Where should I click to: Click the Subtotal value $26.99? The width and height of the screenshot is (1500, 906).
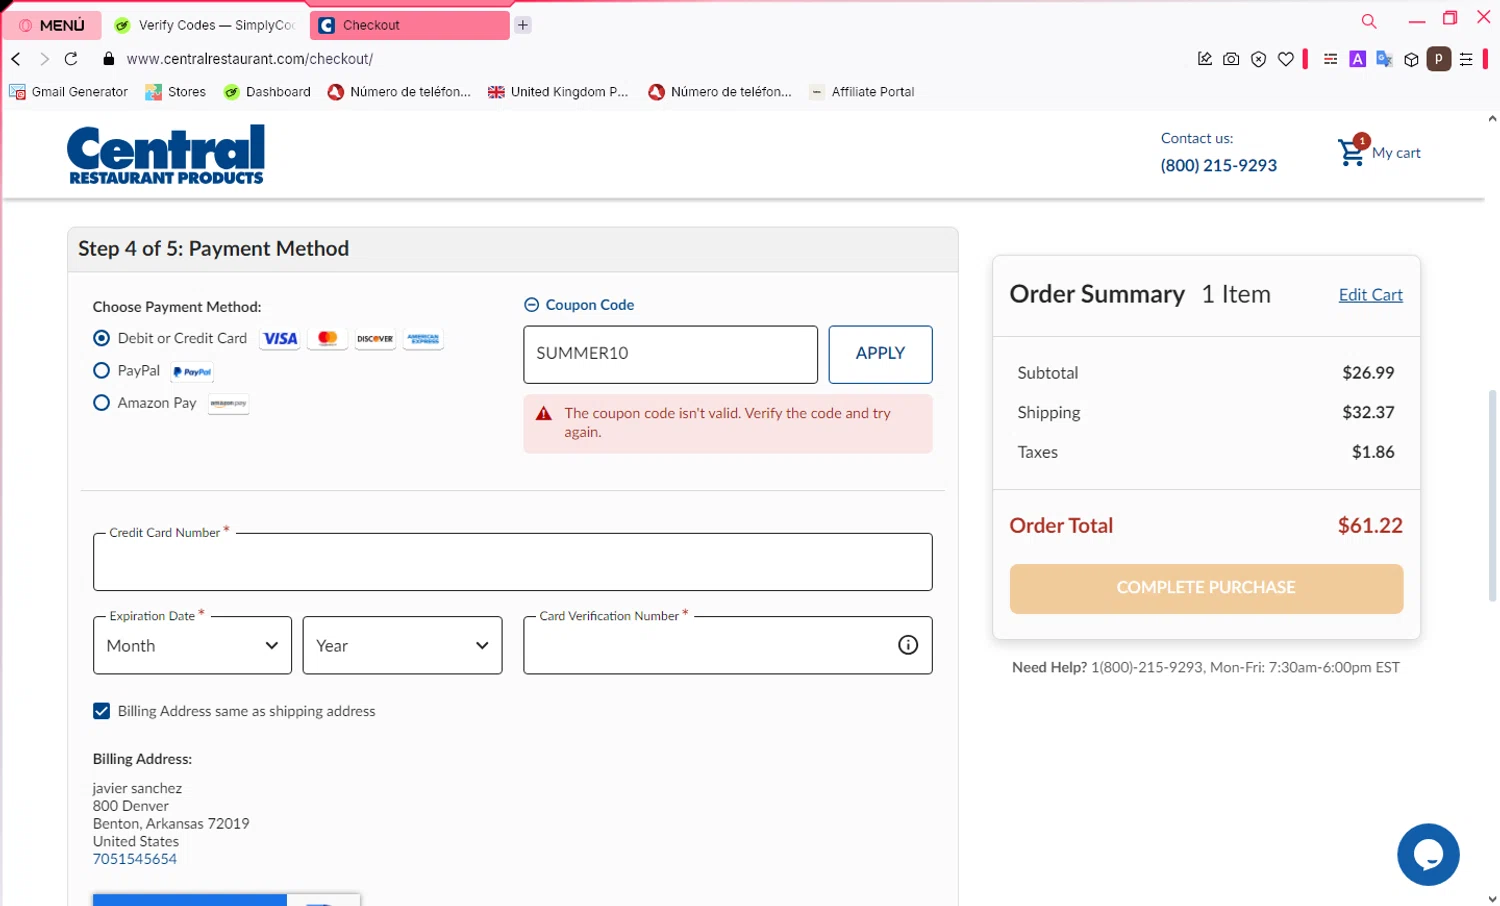[1368, 373]
